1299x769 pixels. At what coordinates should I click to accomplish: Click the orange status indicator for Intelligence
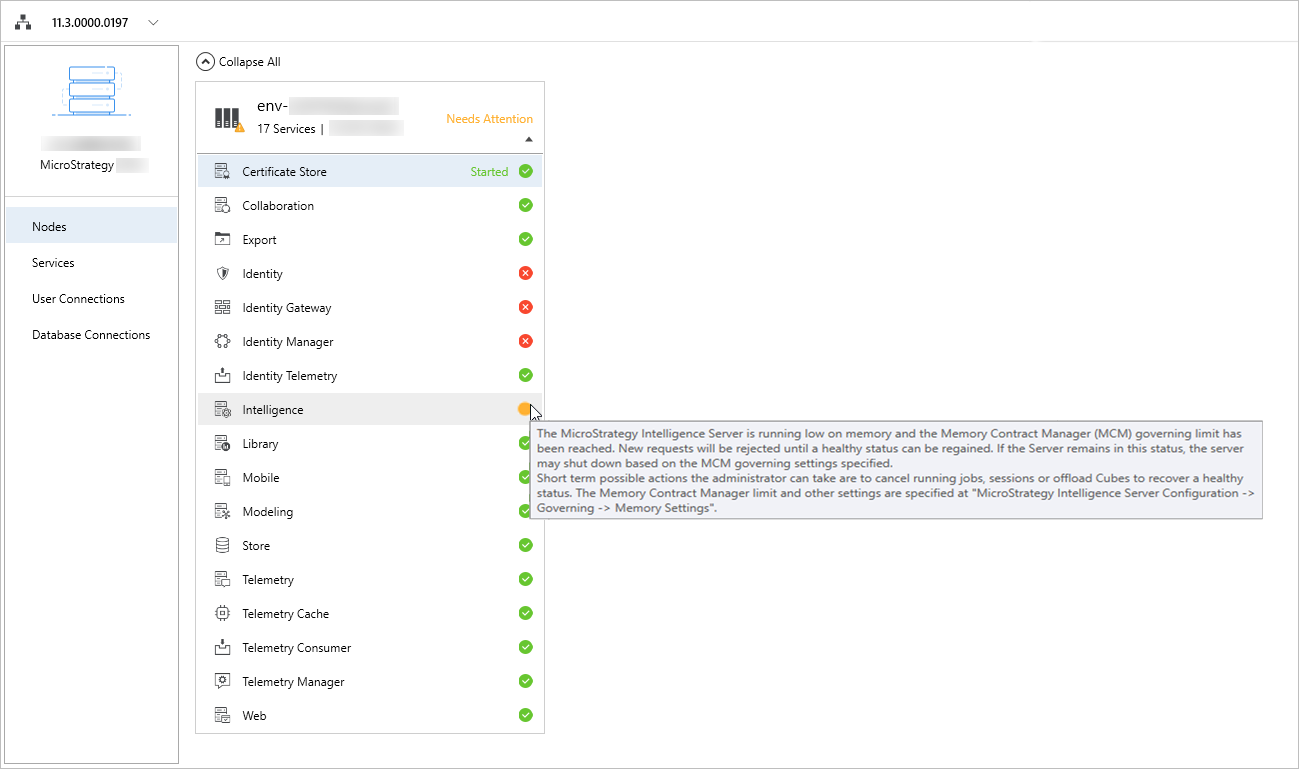[524, 409]
